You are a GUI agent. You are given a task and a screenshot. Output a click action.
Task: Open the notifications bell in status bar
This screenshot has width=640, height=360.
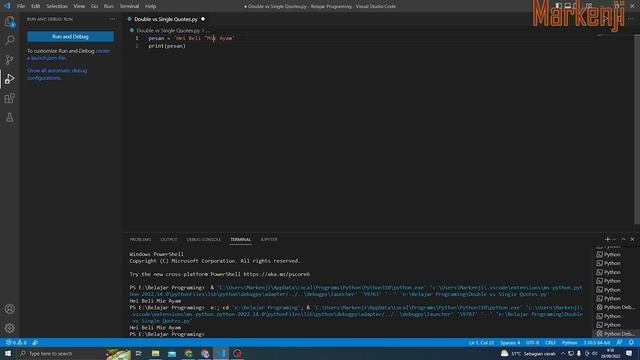[x=631, y=342]
